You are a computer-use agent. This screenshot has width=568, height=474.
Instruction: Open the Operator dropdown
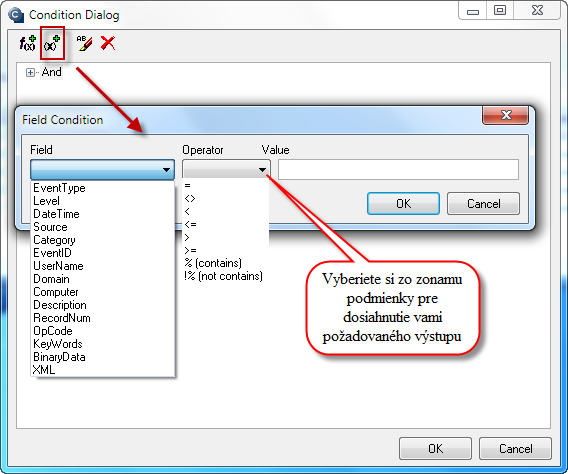[226, 169]
